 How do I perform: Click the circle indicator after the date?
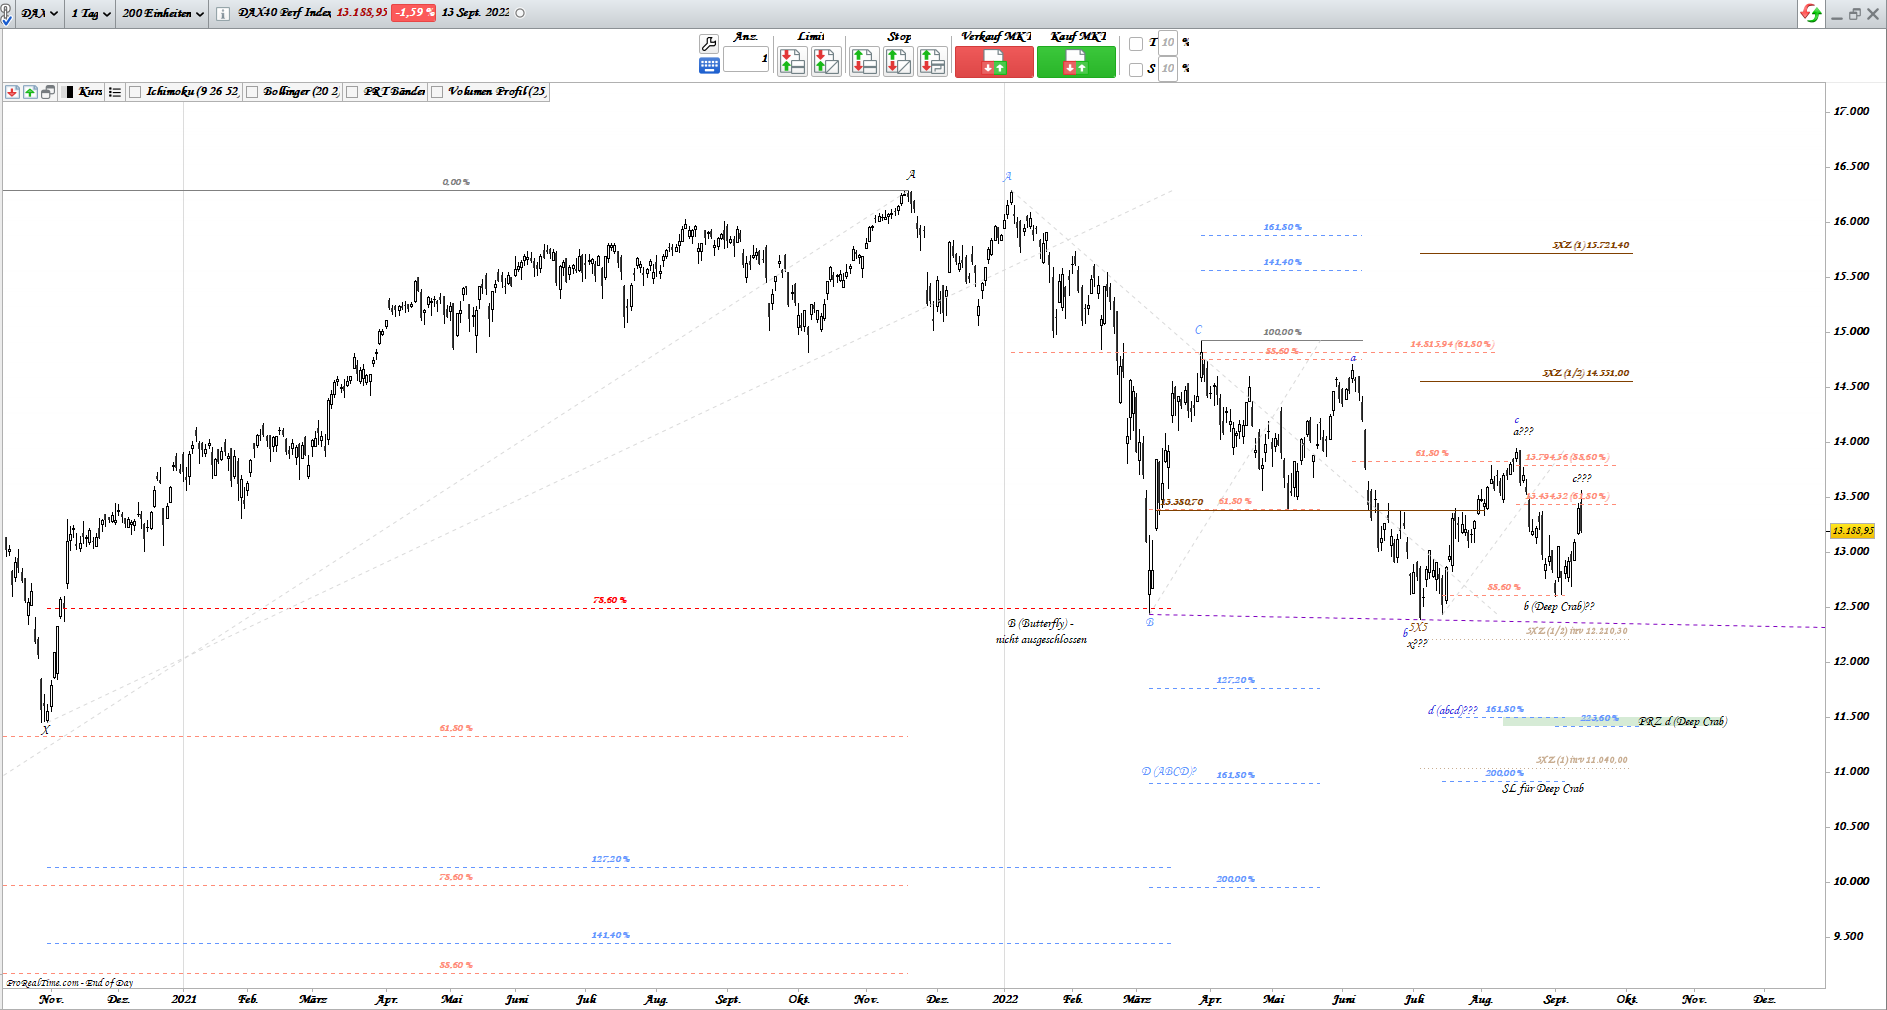(x=520, y=13)
